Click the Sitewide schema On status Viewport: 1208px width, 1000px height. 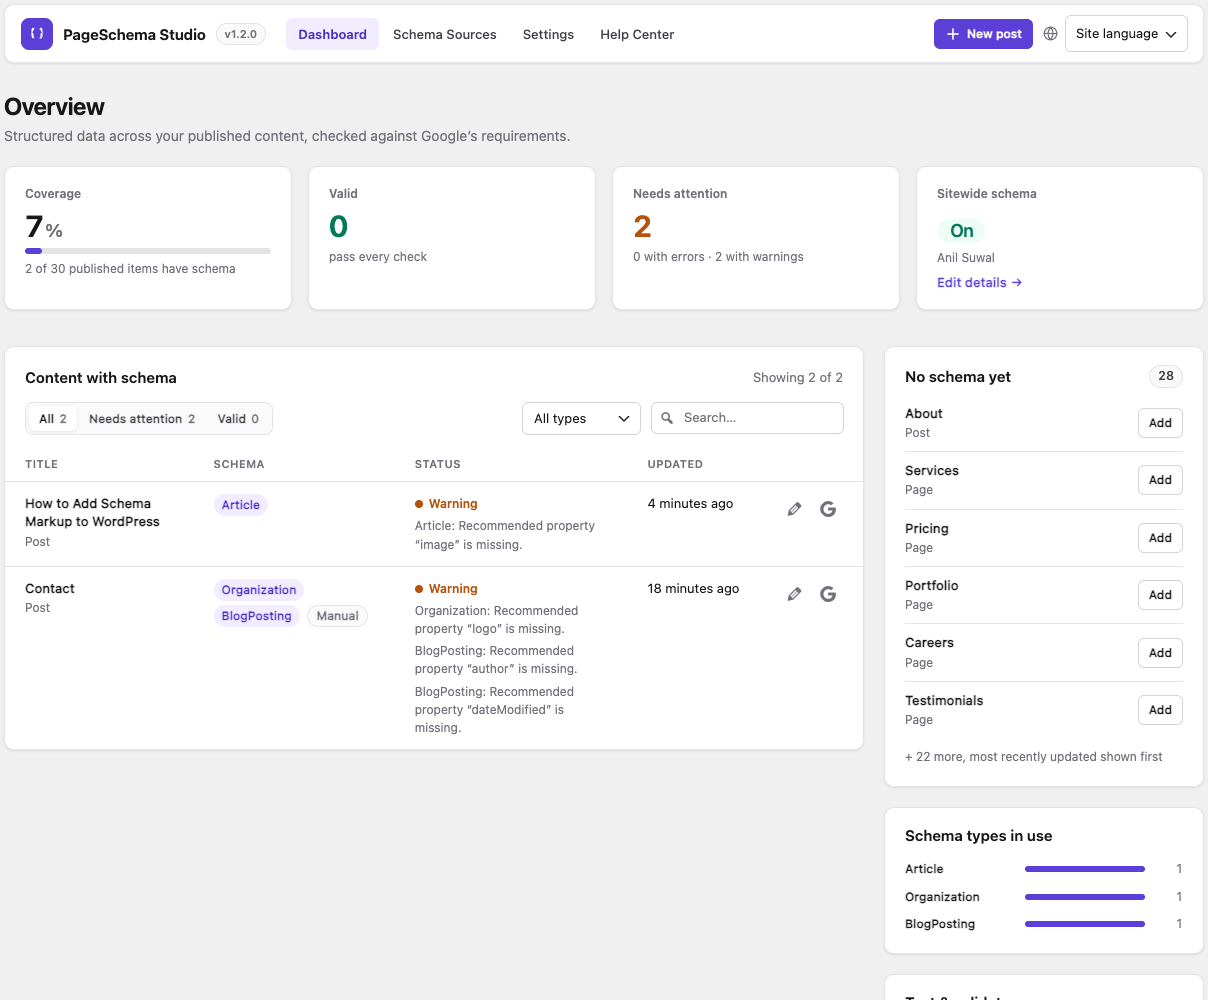(961, 231)
